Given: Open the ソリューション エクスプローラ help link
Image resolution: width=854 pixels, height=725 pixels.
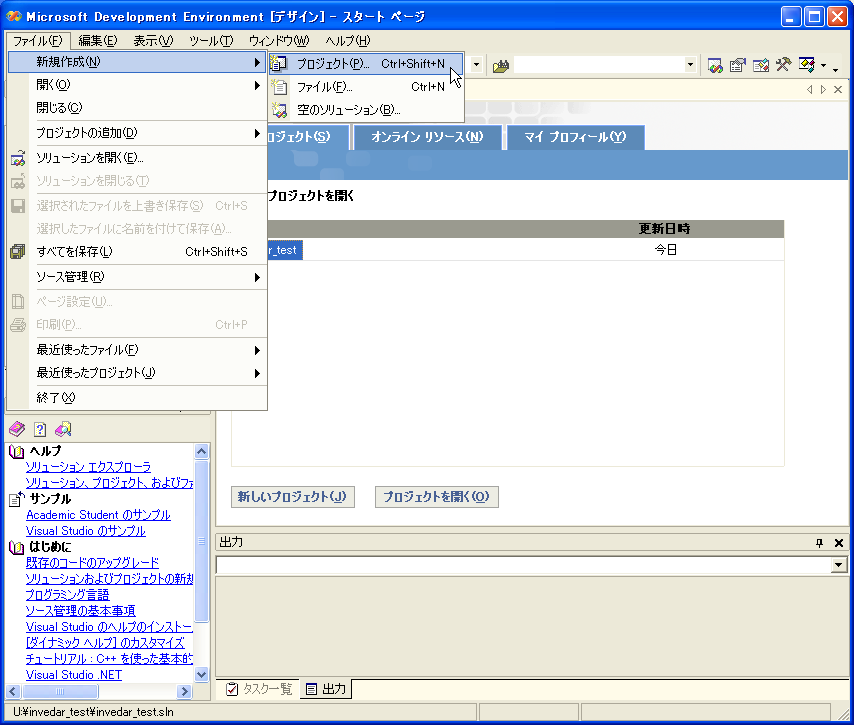Looking at the screenshot, I should (88, 467).
